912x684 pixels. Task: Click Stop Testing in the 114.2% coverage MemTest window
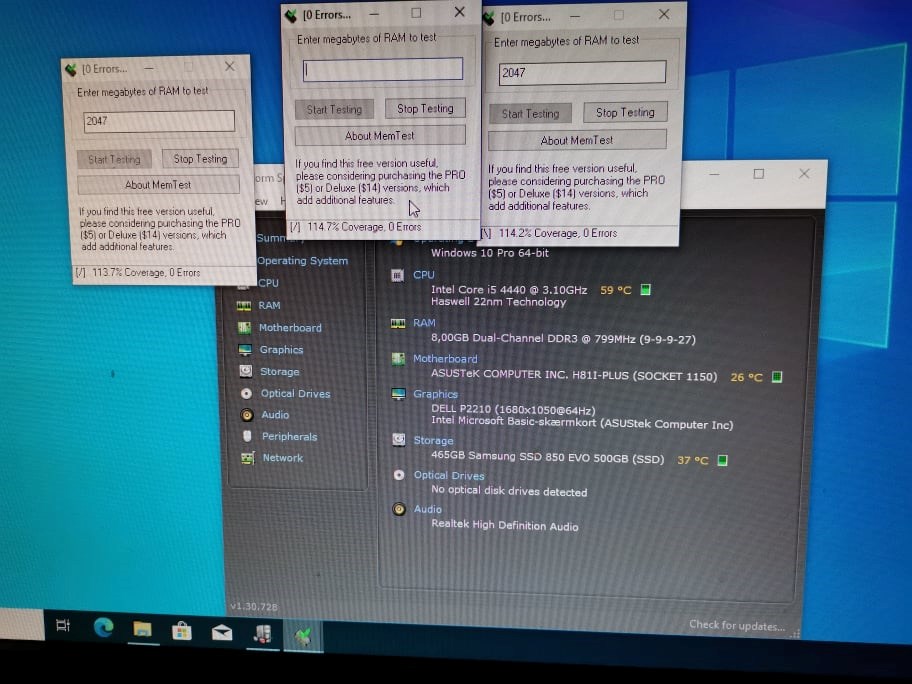point(625,112)
